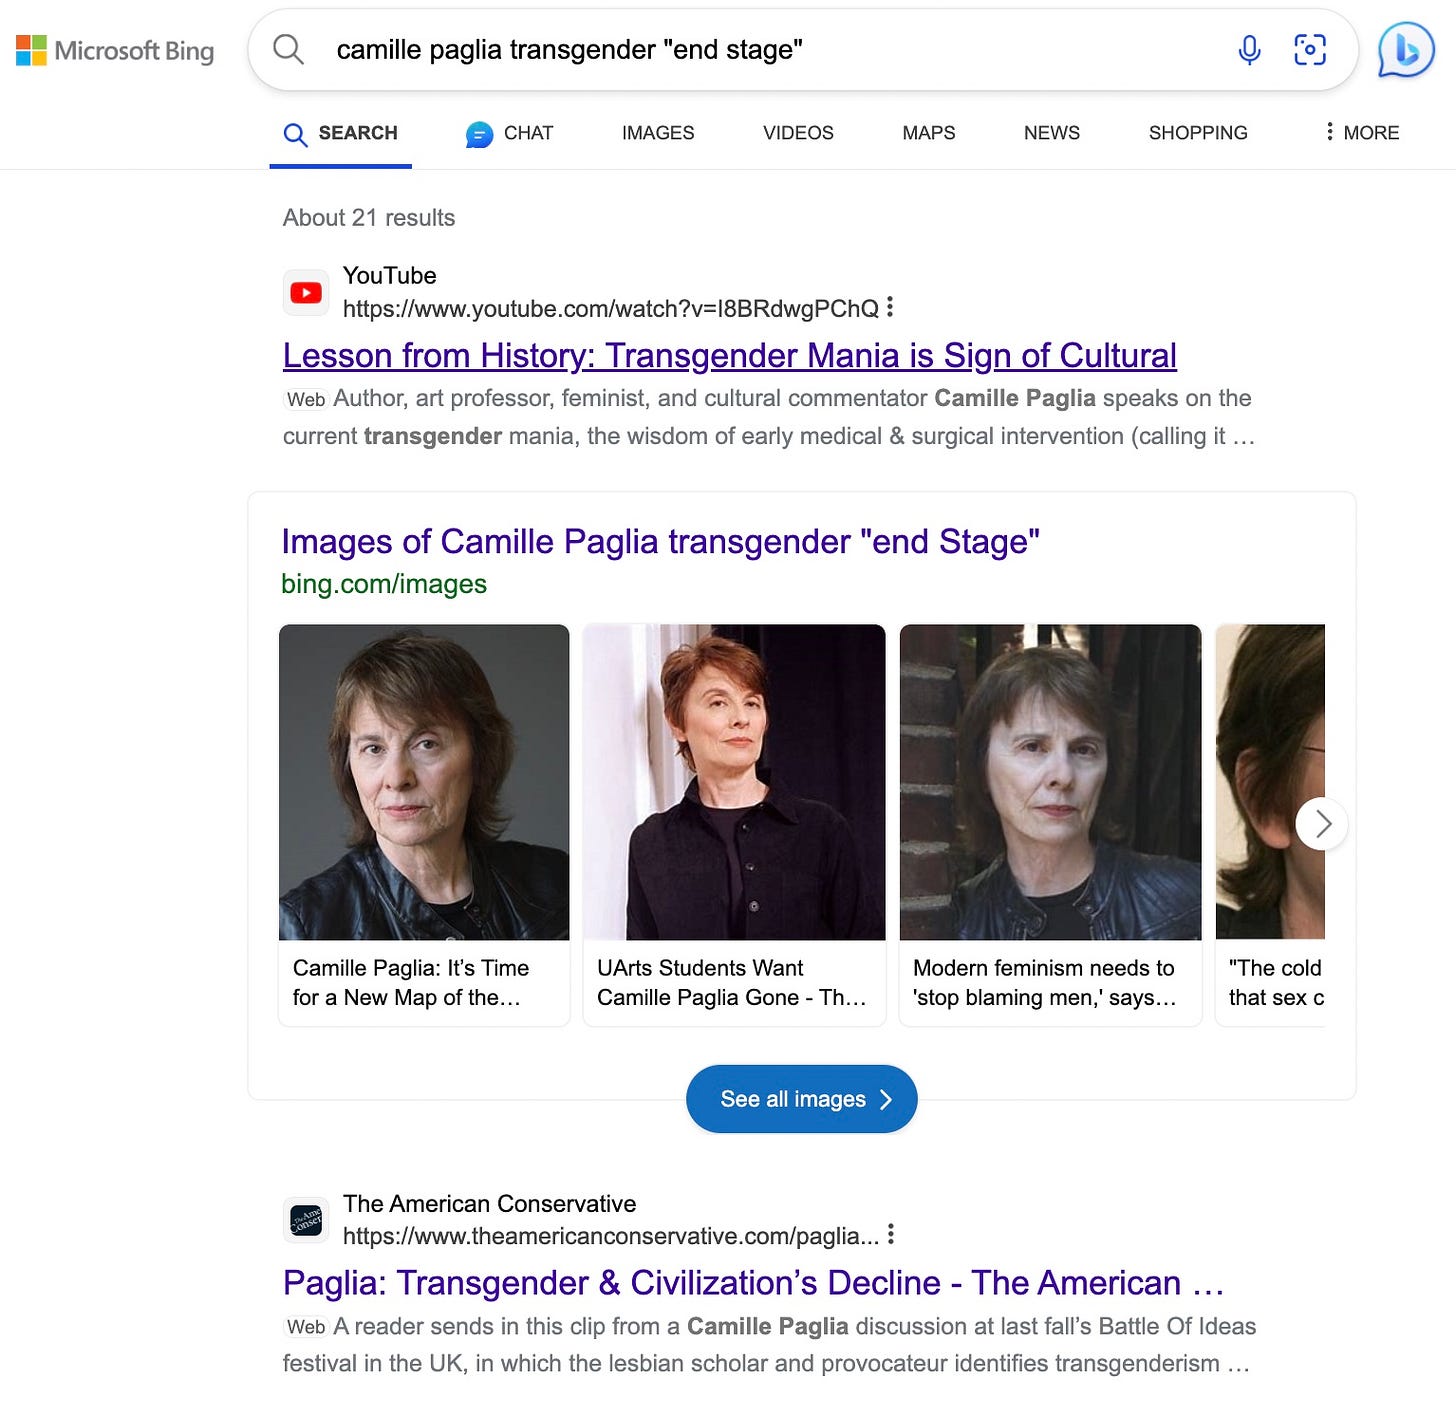Open visual search camera icon
Screen dimensions: 1456x1414
1310,49
